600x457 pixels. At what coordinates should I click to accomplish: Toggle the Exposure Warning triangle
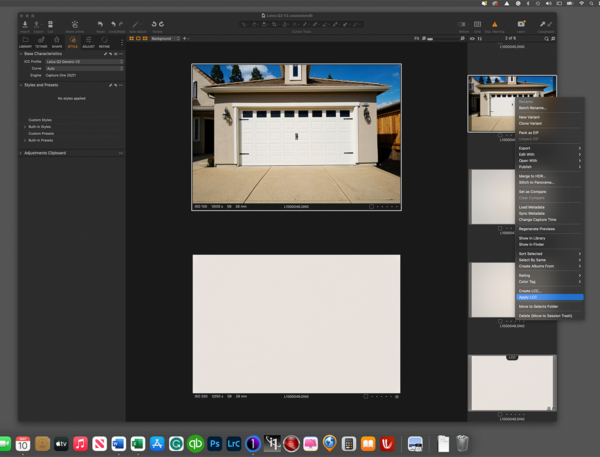(x=495, y=24)
